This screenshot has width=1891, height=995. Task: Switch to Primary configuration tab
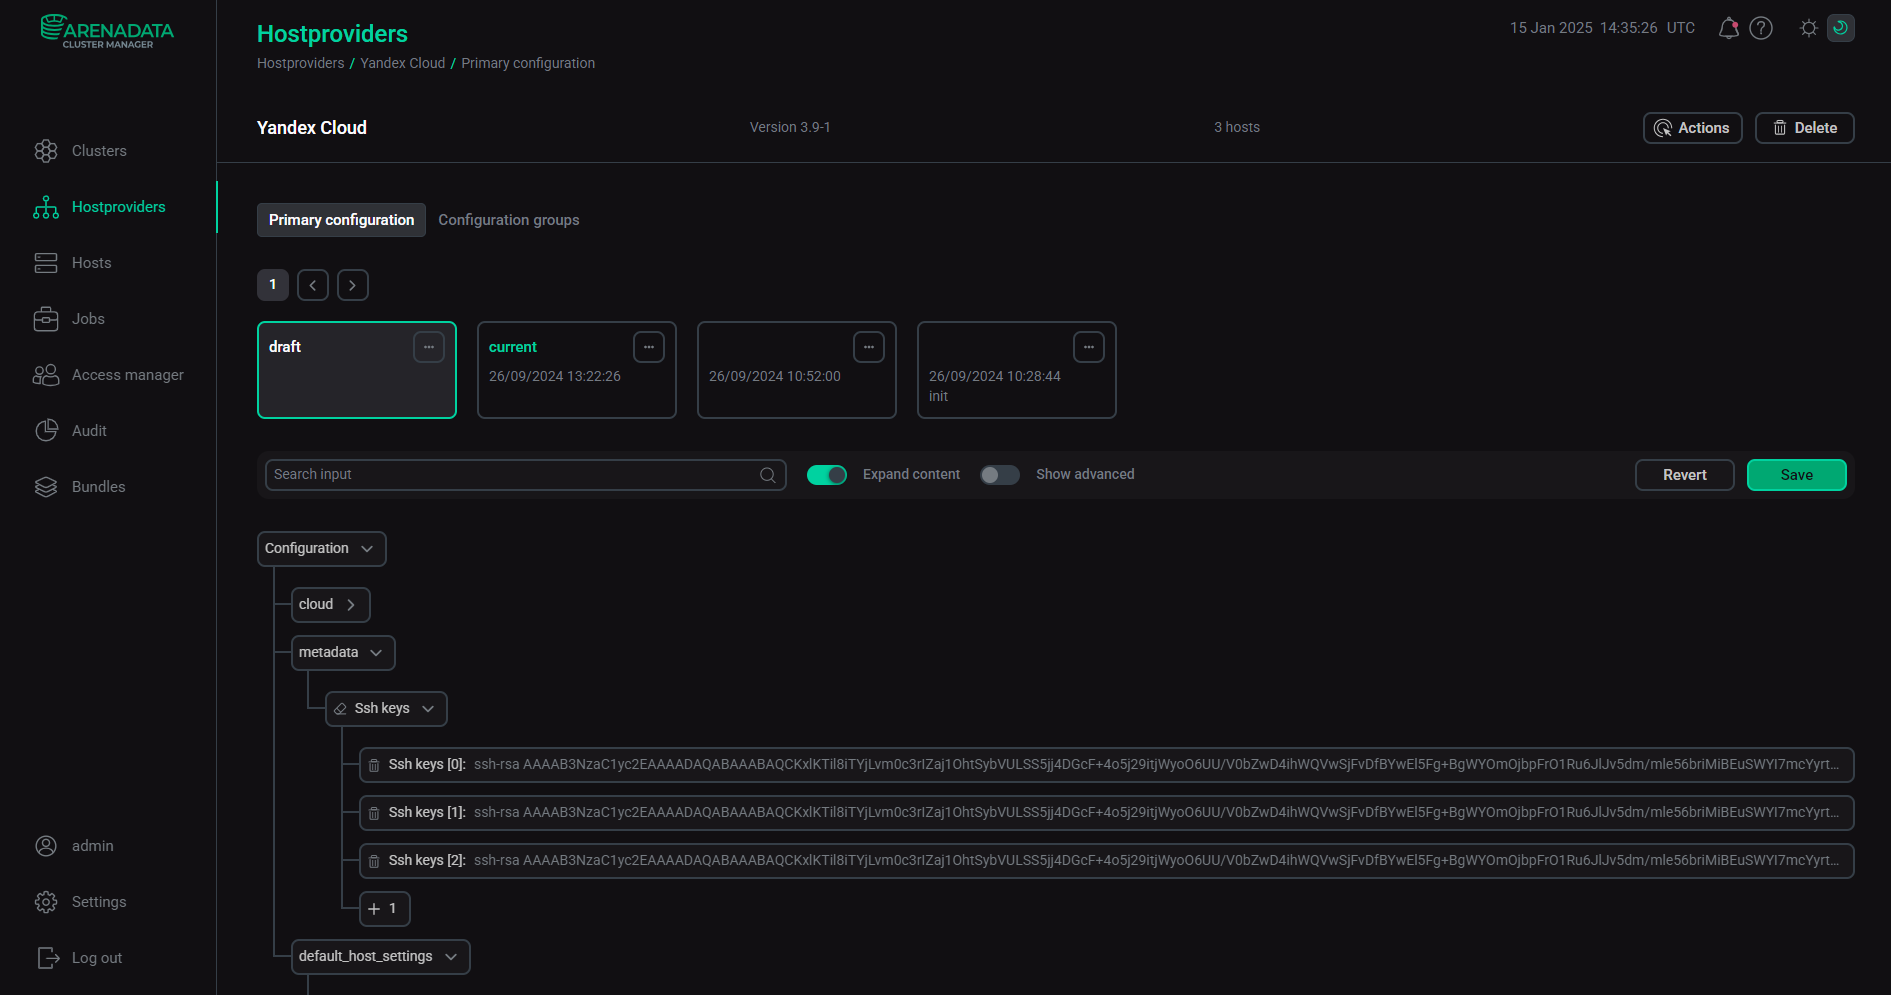tap(341, 220)
